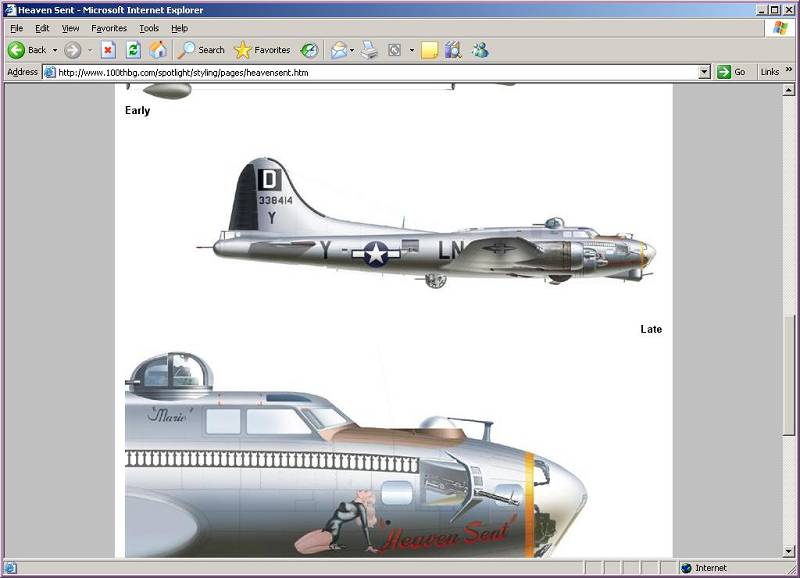
Task: Click the Stop loading icon
Action: [108, 50]
